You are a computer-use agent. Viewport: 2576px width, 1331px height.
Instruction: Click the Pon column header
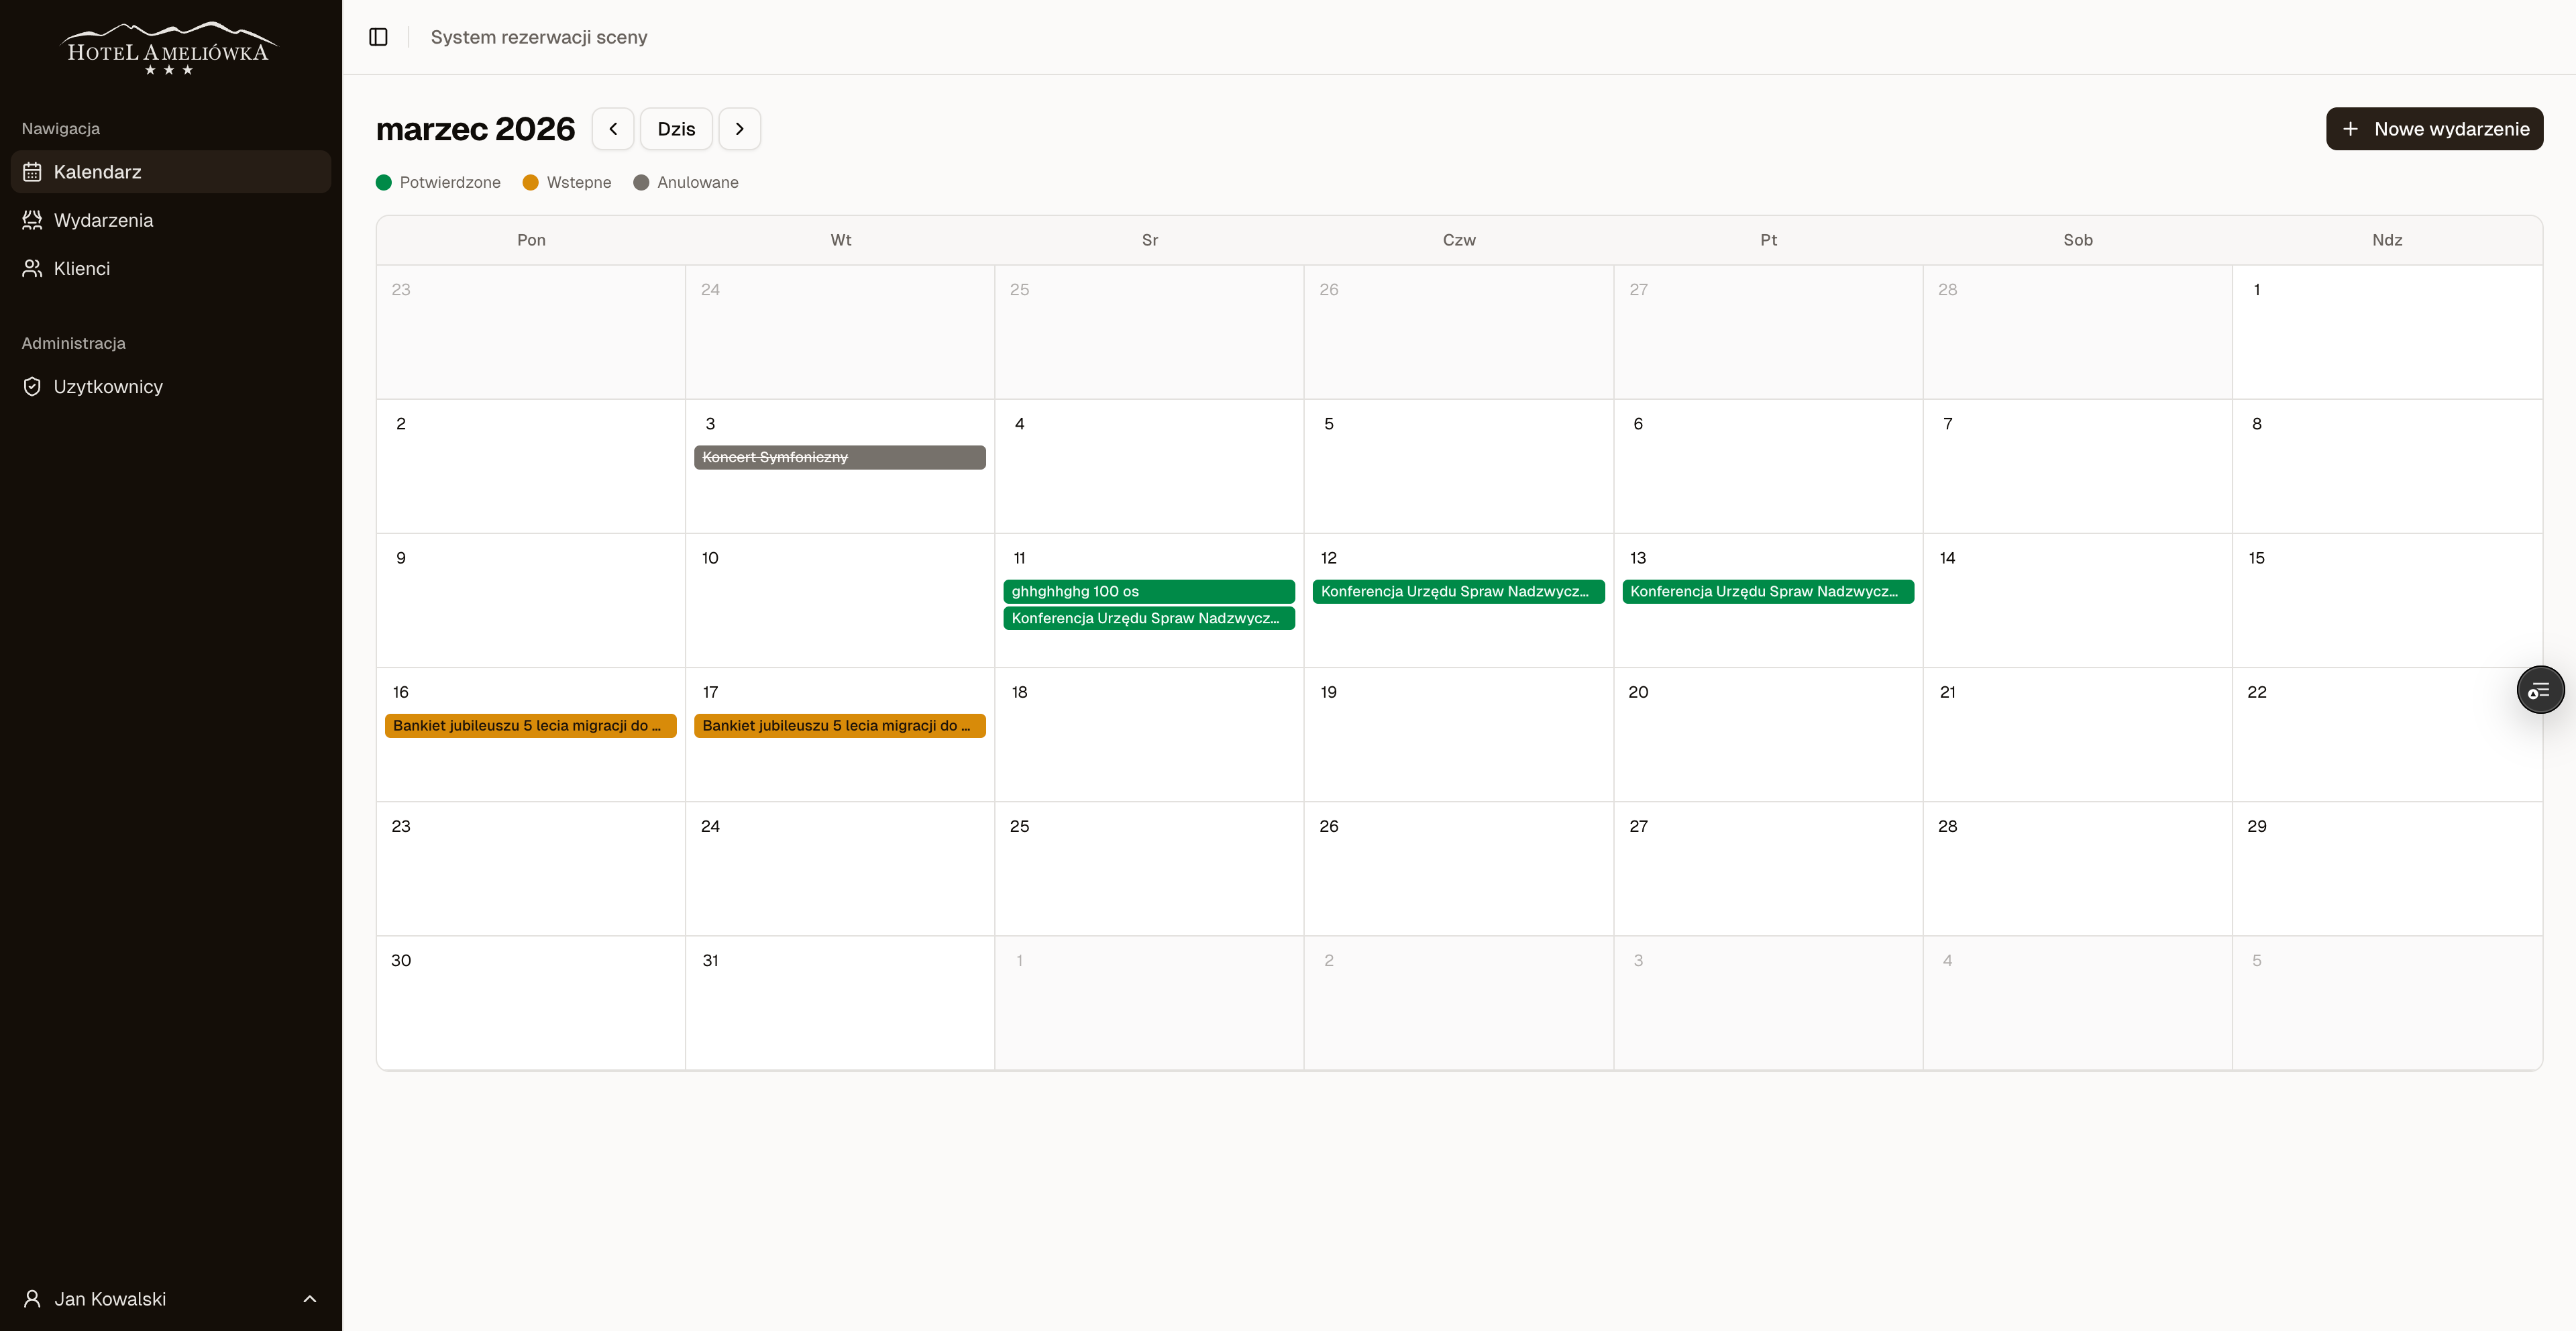coord(531,240)
